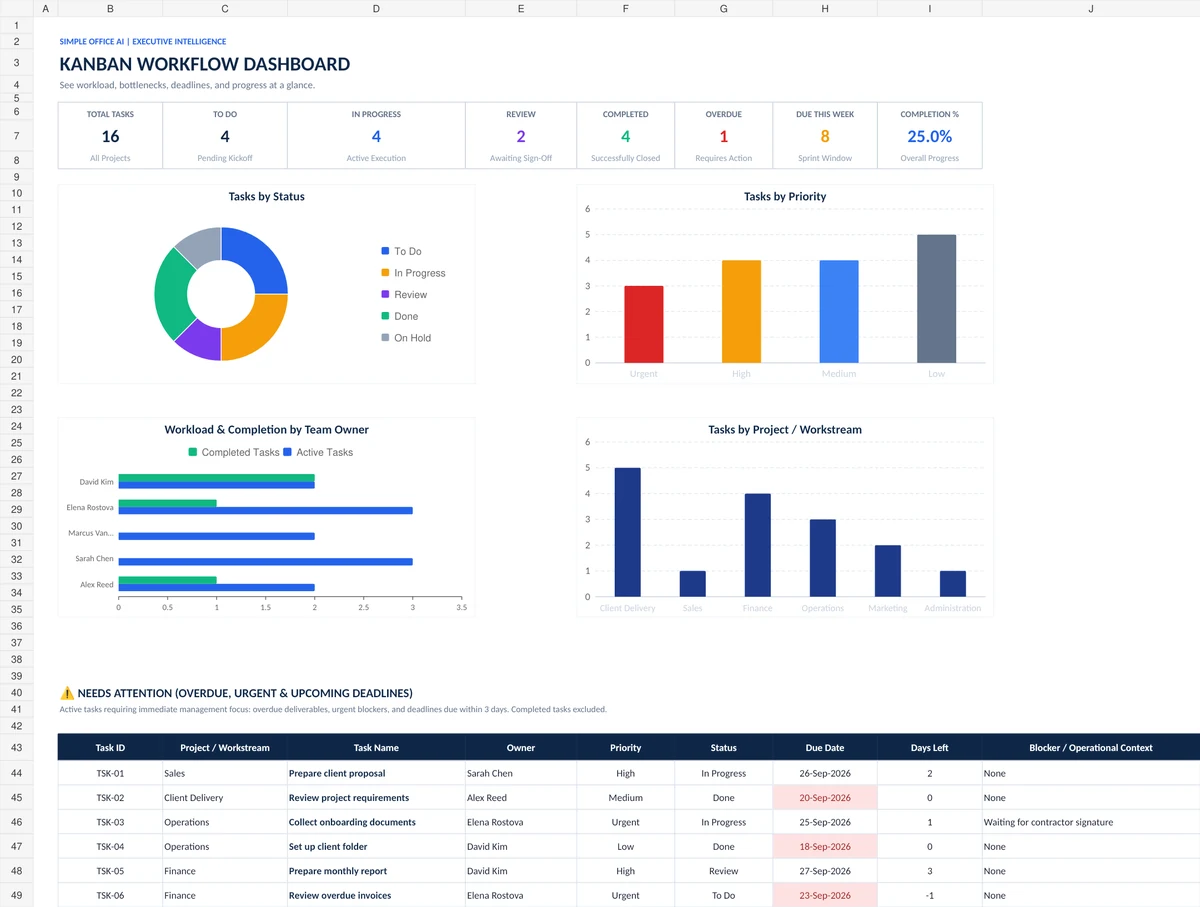Image resolution: width=1200 pixels, height=907 pixels.
Task: Click the Review overdue invoices cell
Action: (x=376, y=895)
